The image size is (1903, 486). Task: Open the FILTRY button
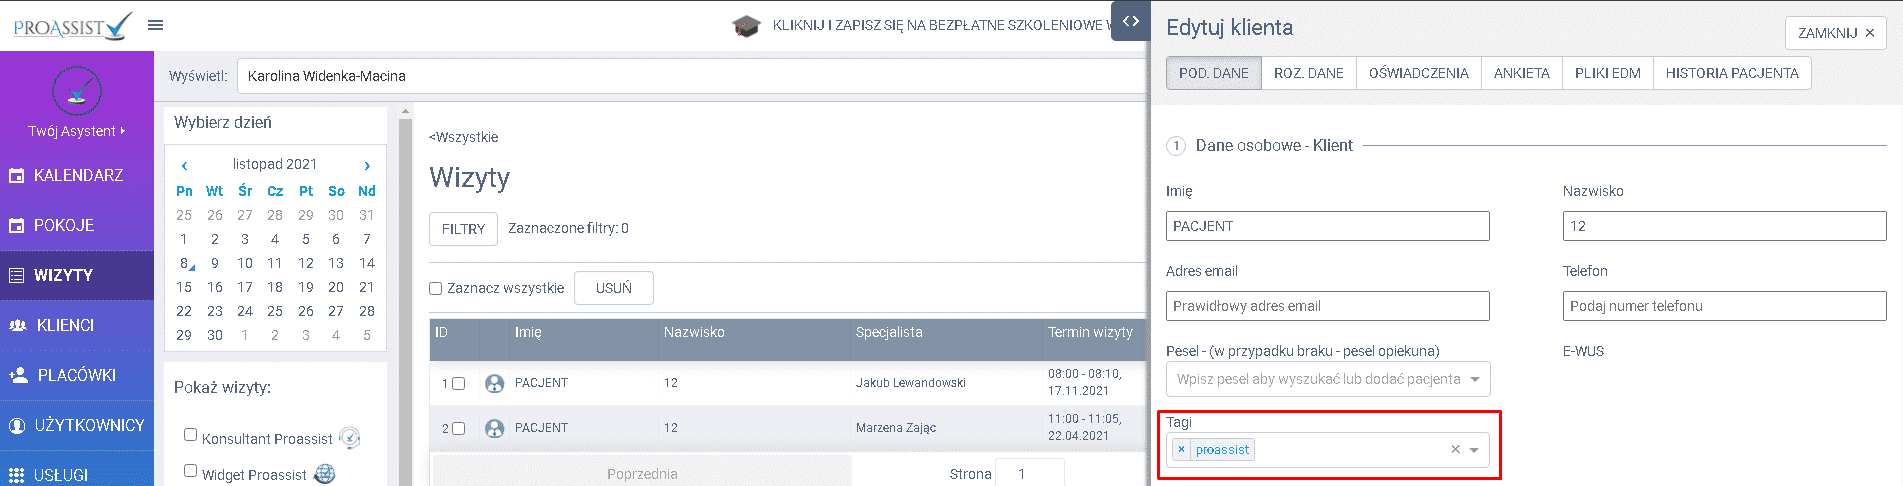(x=463, y=229)
